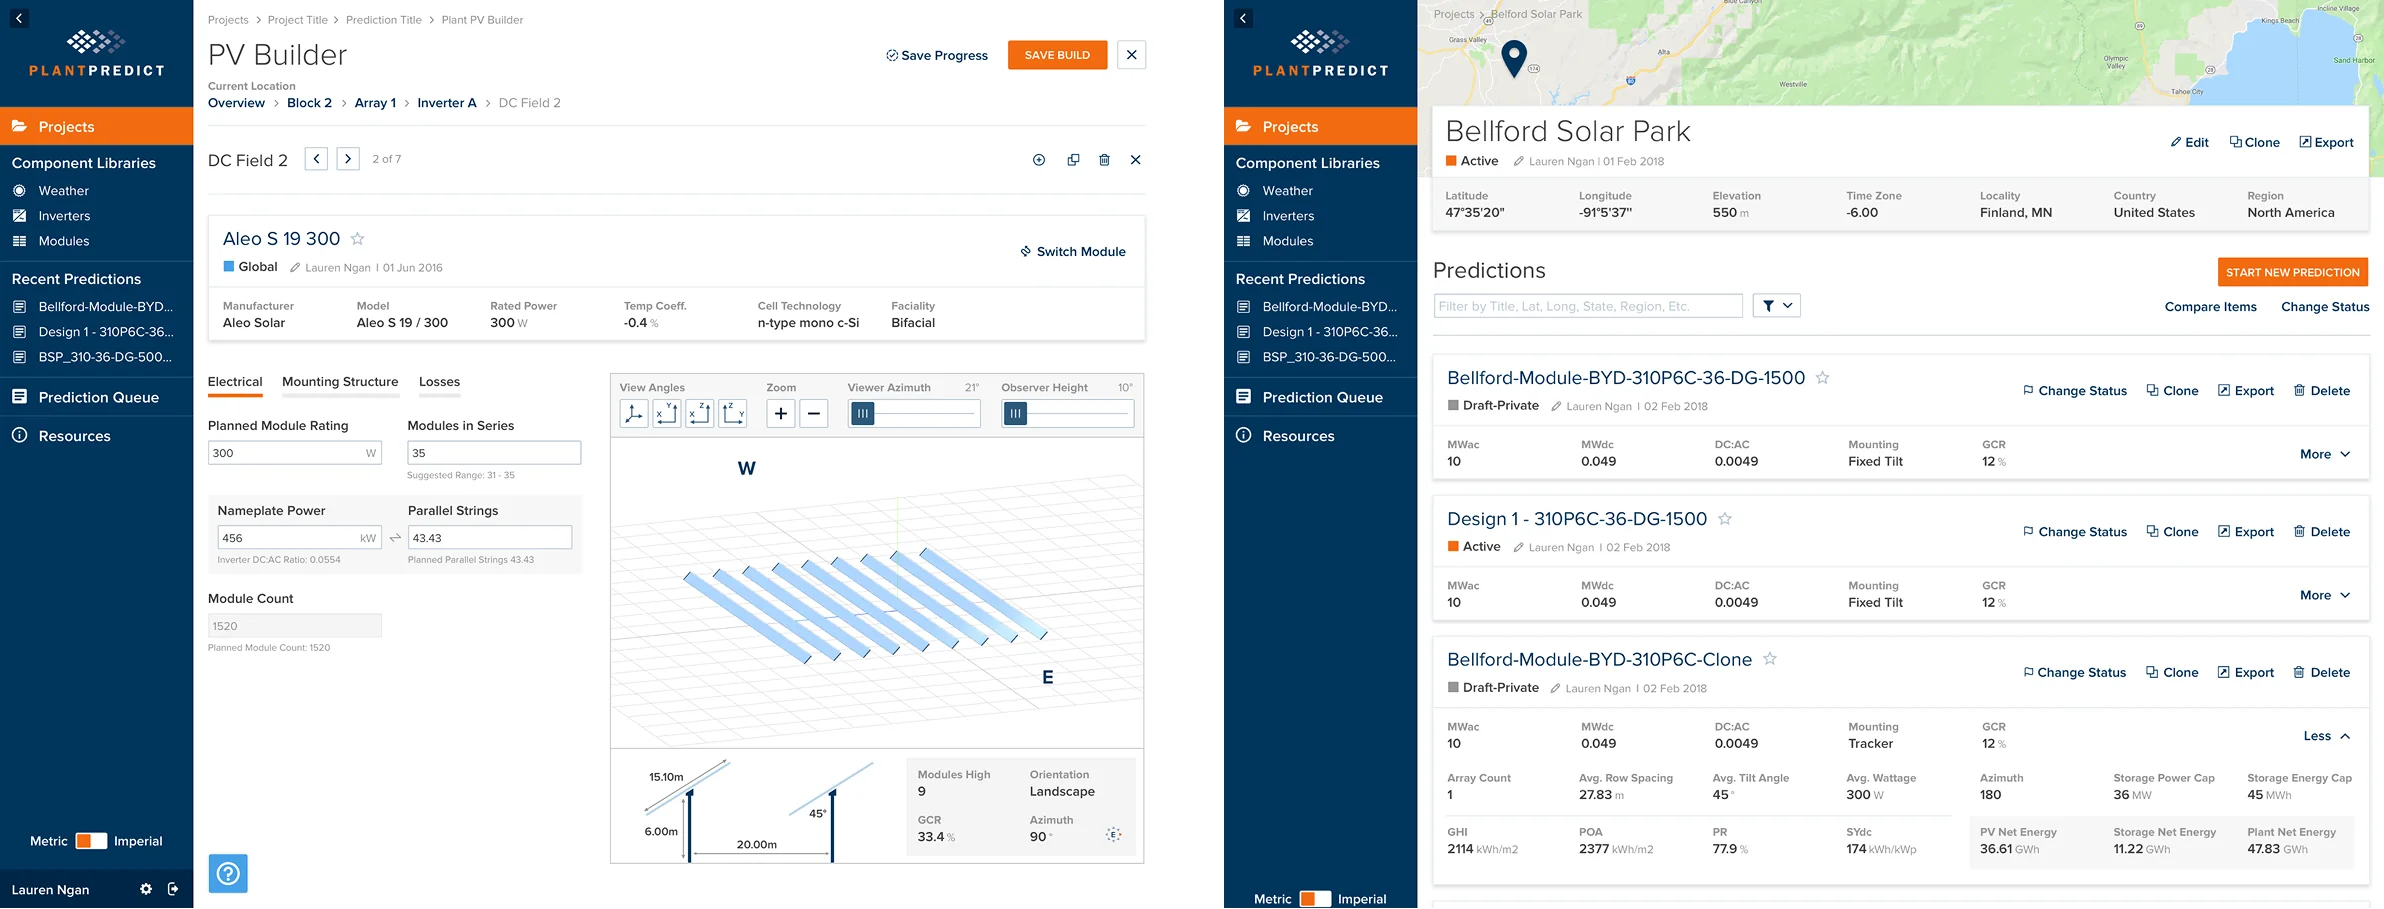
Task: Select the X-Y view angle icon
Action: [x=667, y=413]
